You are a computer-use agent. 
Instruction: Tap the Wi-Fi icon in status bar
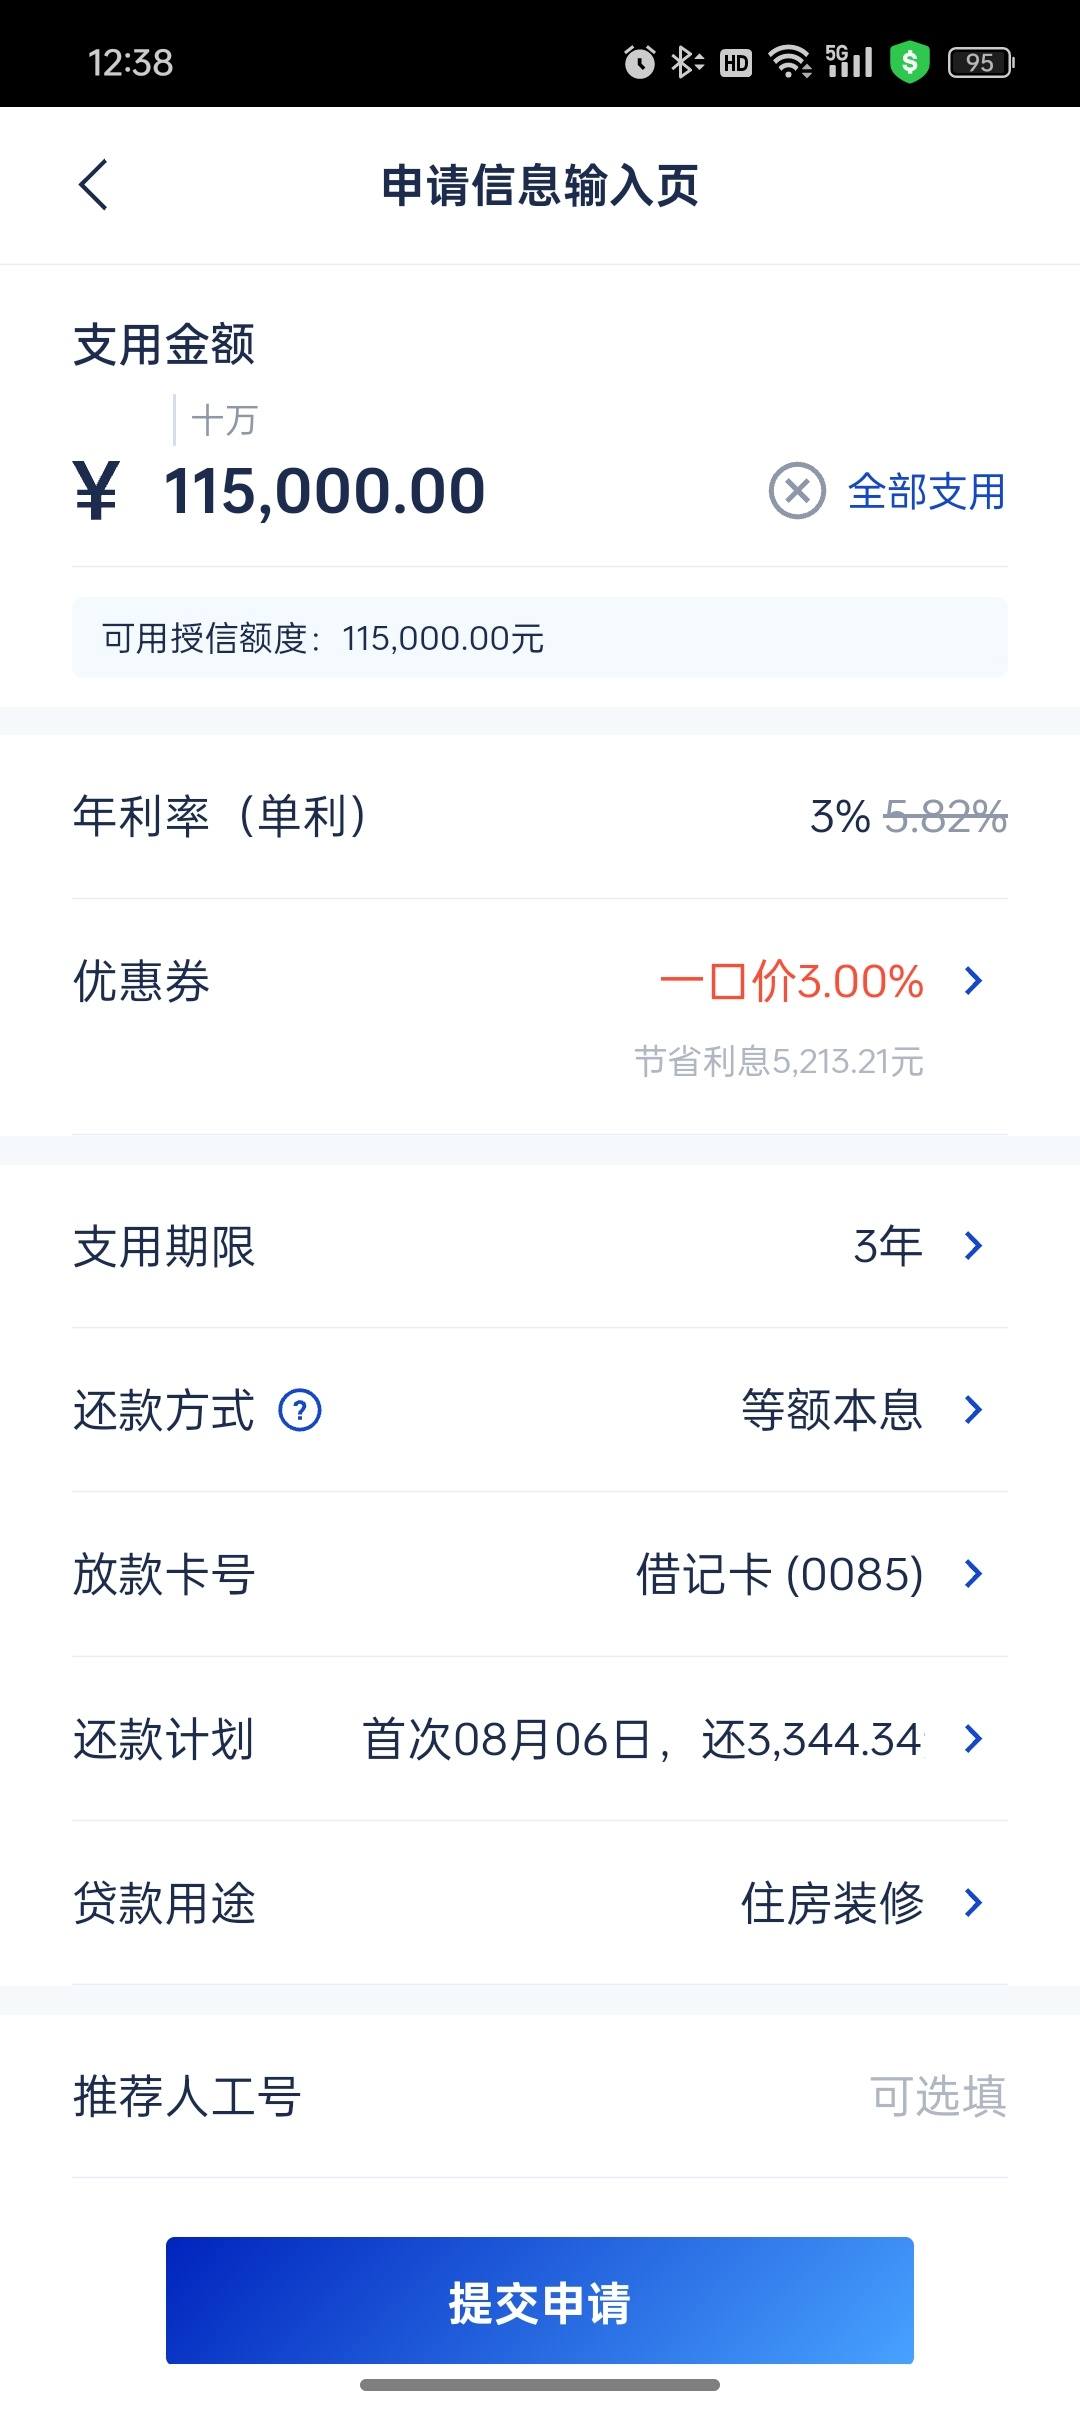(x=790, y=62)
